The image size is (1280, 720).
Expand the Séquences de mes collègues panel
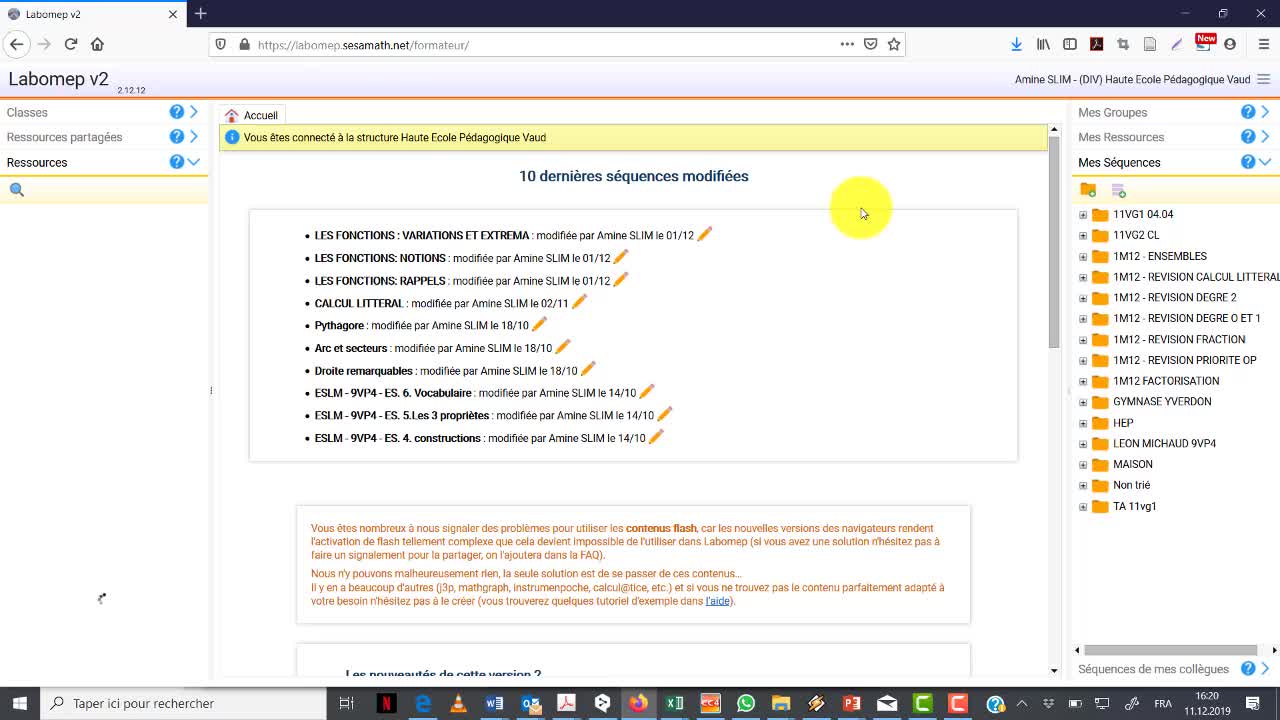[1265, 669]
